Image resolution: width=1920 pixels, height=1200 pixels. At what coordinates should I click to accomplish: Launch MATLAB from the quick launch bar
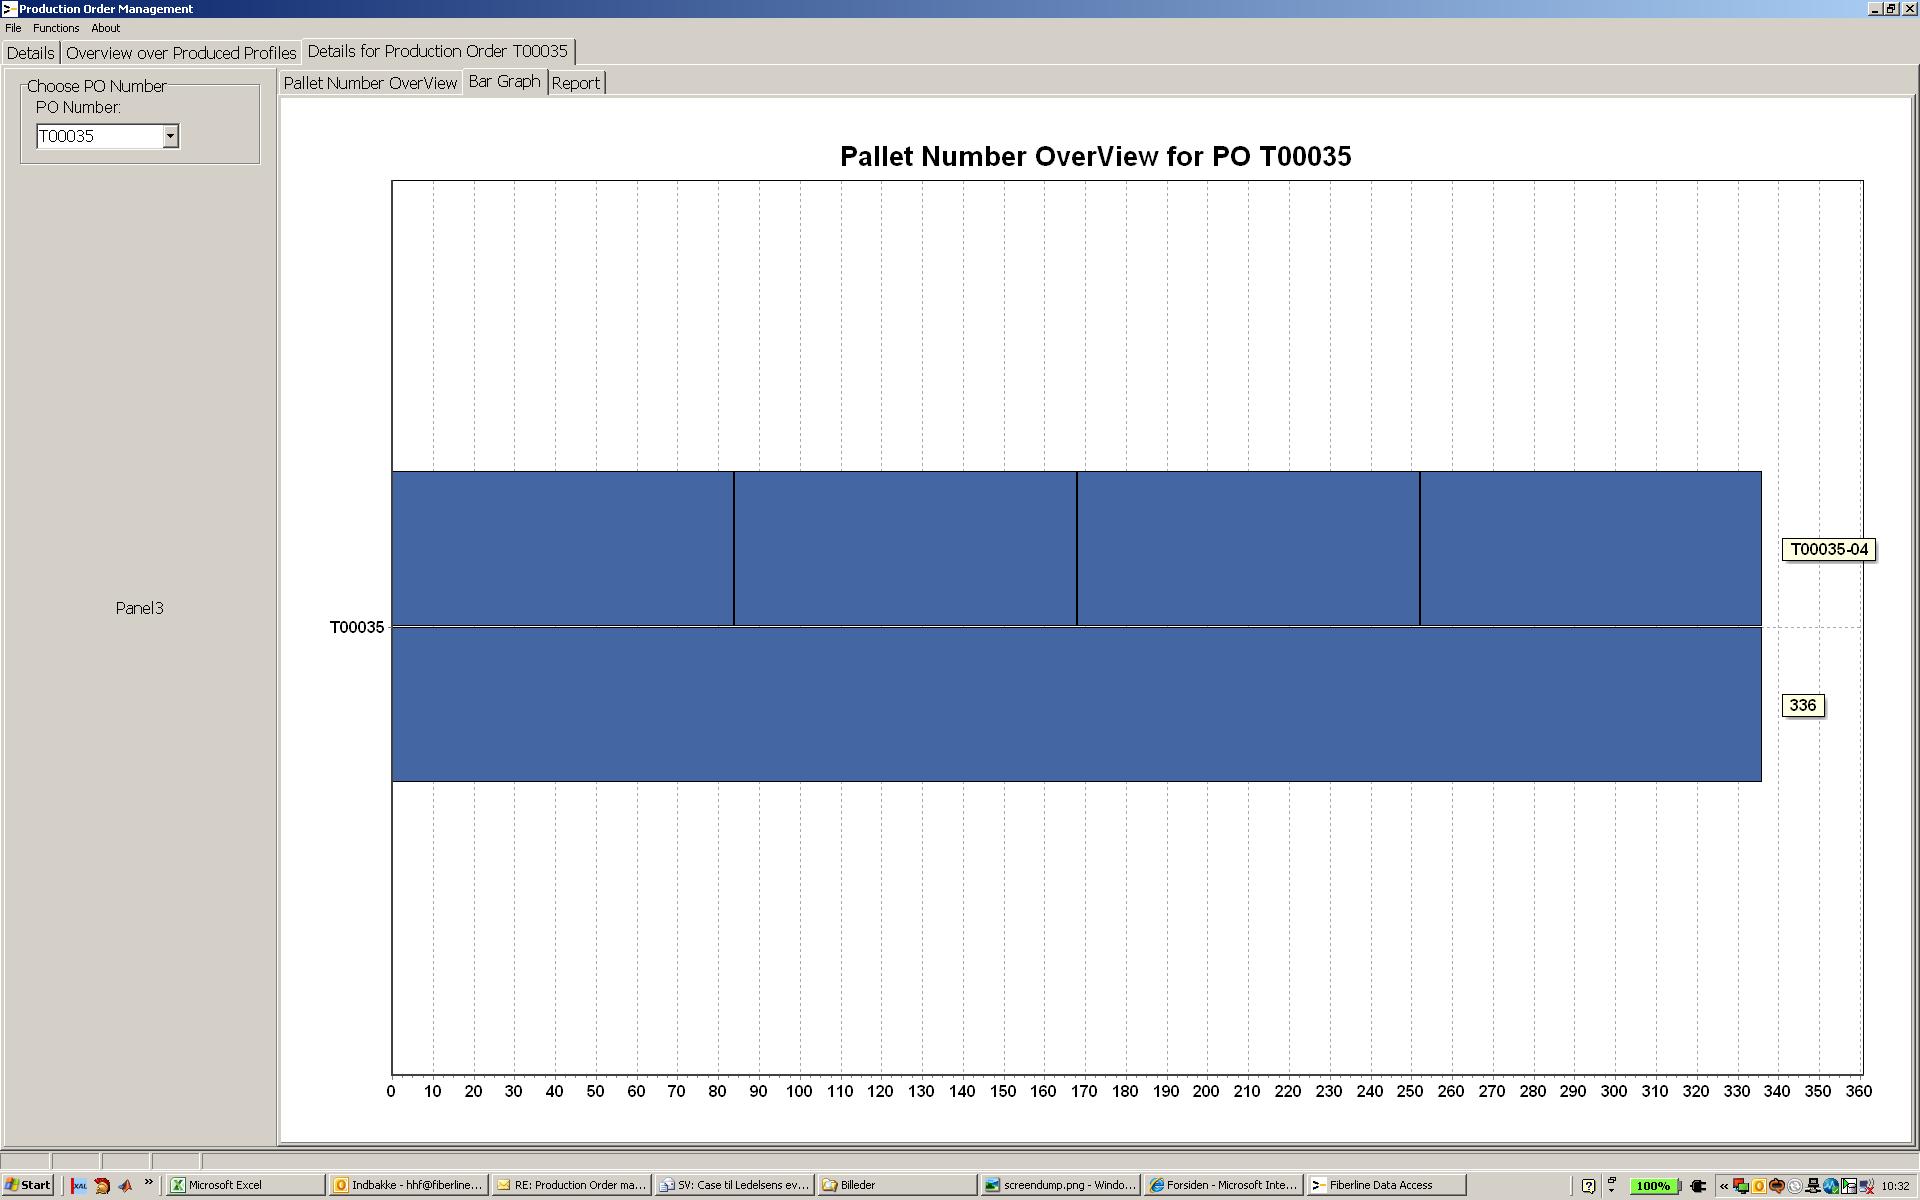click(125, 1185)
